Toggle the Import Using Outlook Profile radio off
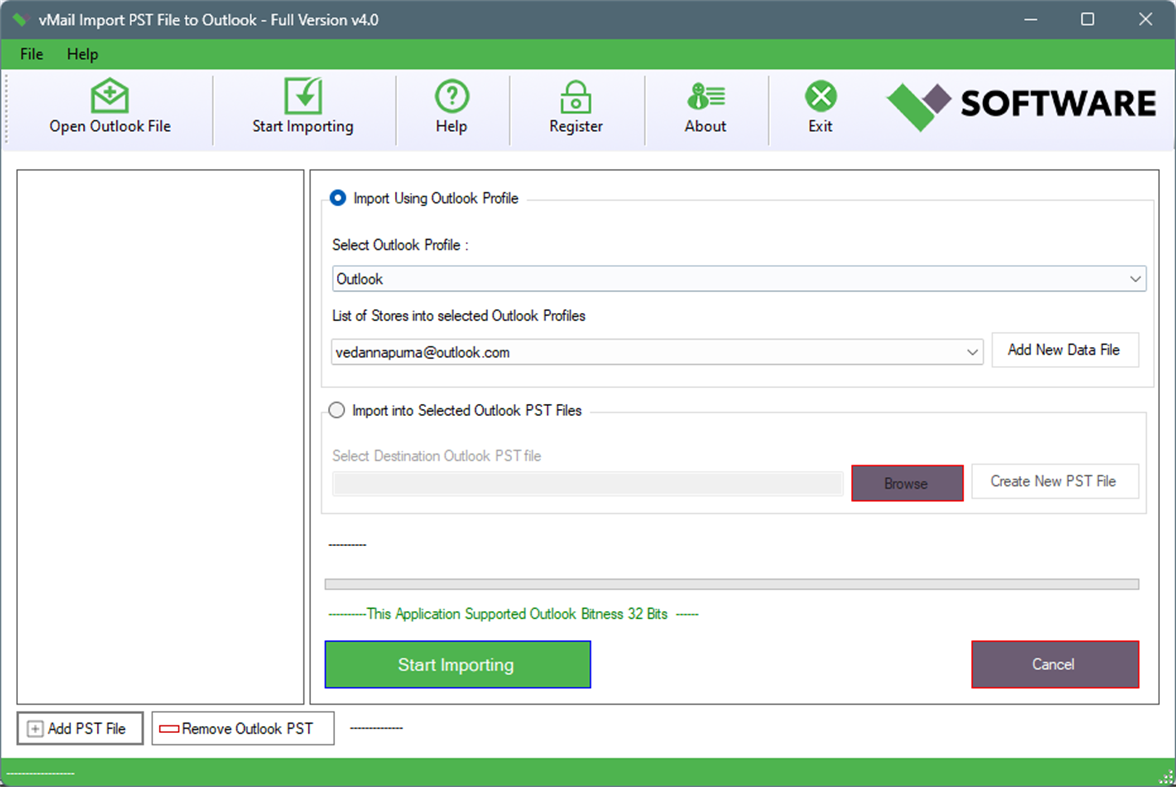This screenshot has height=787, width=1176. [x=337, y=198]
